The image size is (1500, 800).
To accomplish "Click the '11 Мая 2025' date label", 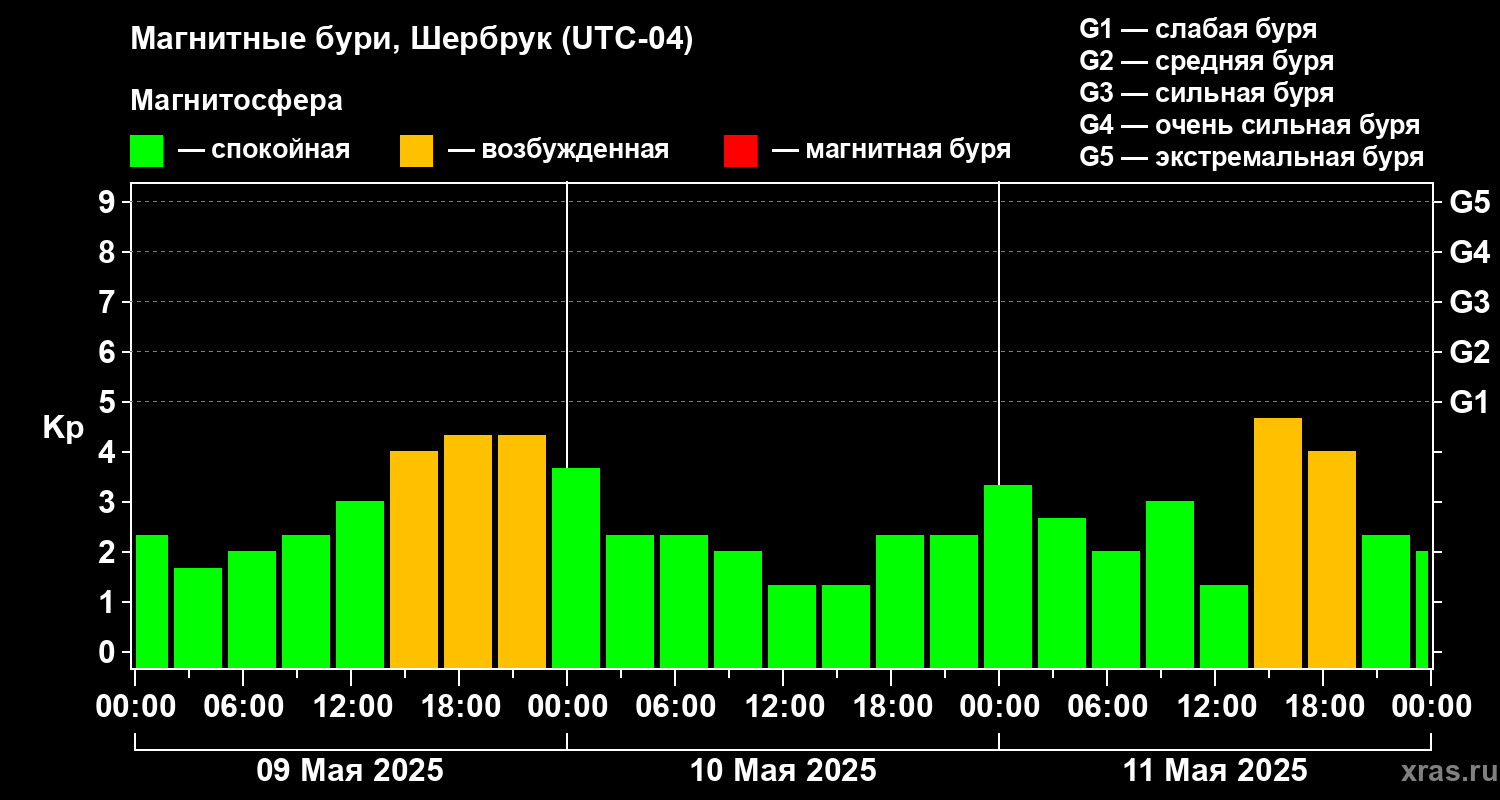I will click(1215, 770).
